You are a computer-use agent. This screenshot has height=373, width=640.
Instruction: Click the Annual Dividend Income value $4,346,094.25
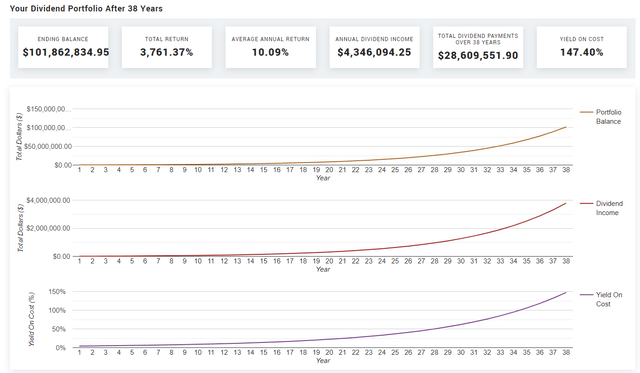tap(374, 52)
